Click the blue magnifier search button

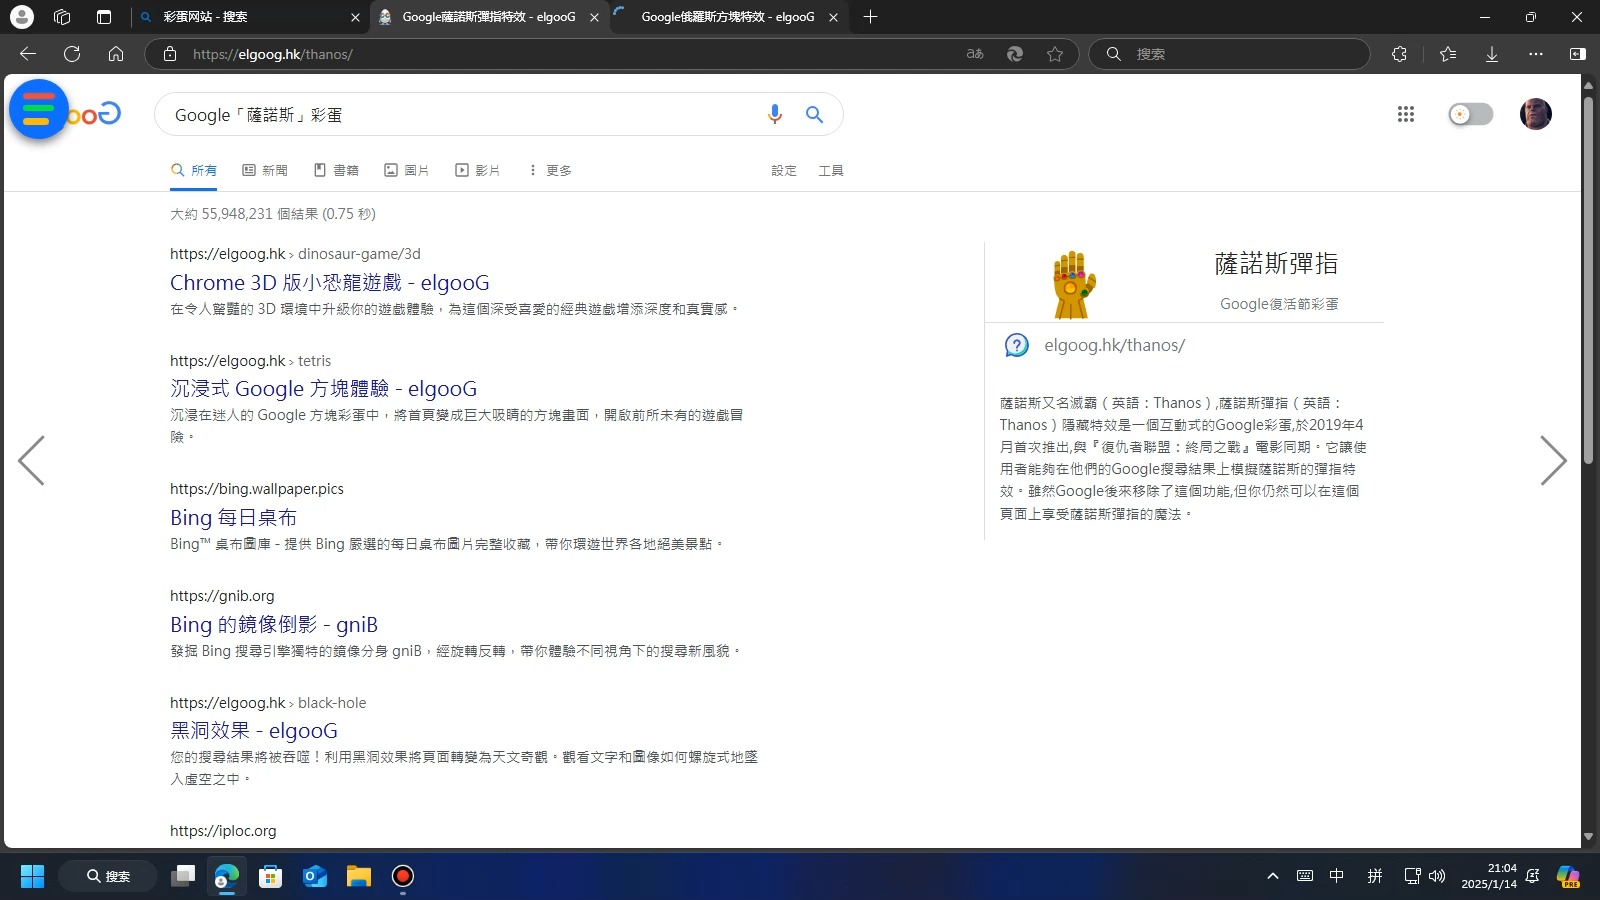[x=815, y=115]
